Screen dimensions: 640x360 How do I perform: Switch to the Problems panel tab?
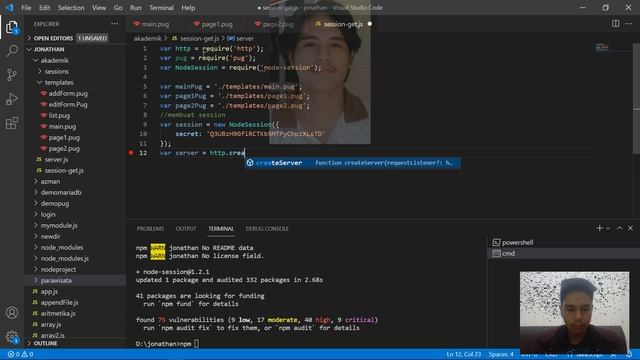[150, 229]
